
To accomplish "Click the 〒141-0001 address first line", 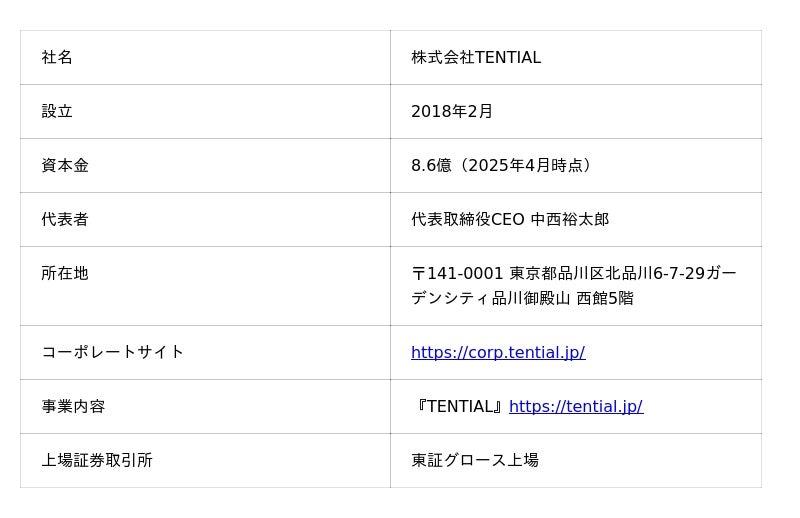I will [457, 274].
